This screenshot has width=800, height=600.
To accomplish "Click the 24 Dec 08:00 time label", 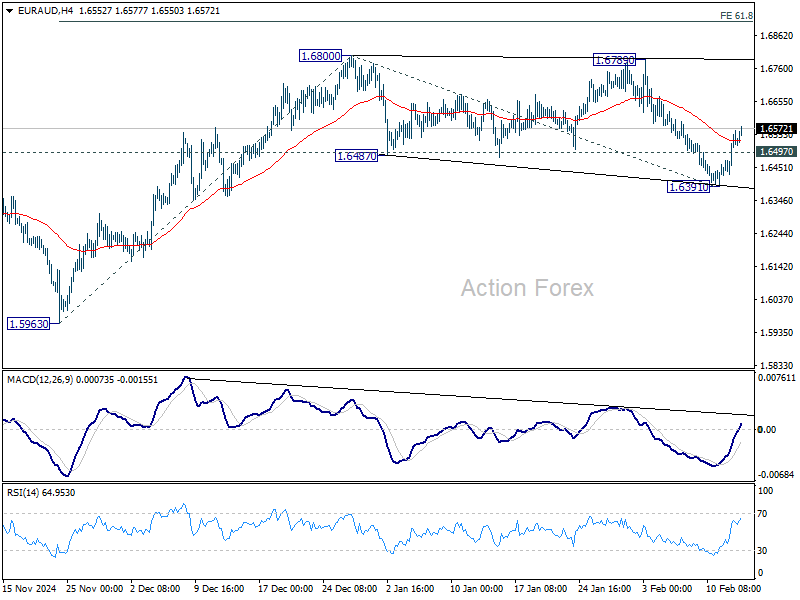I will pyautogui.click(x=350, y=589).
